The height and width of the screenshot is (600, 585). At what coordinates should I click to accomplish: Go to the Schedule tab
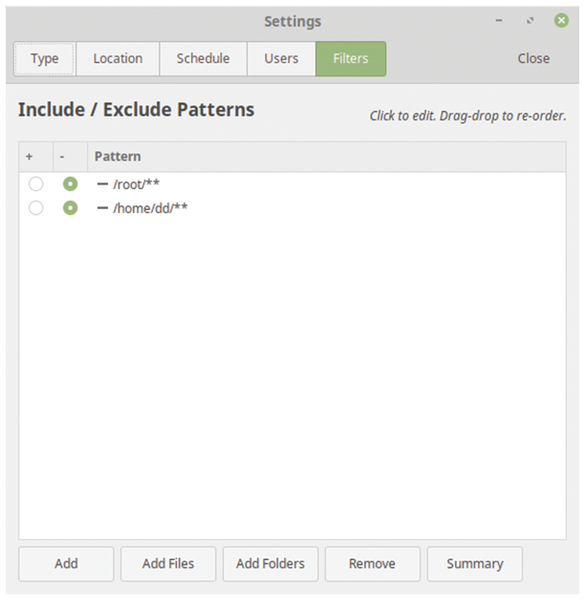click(203, 59)
